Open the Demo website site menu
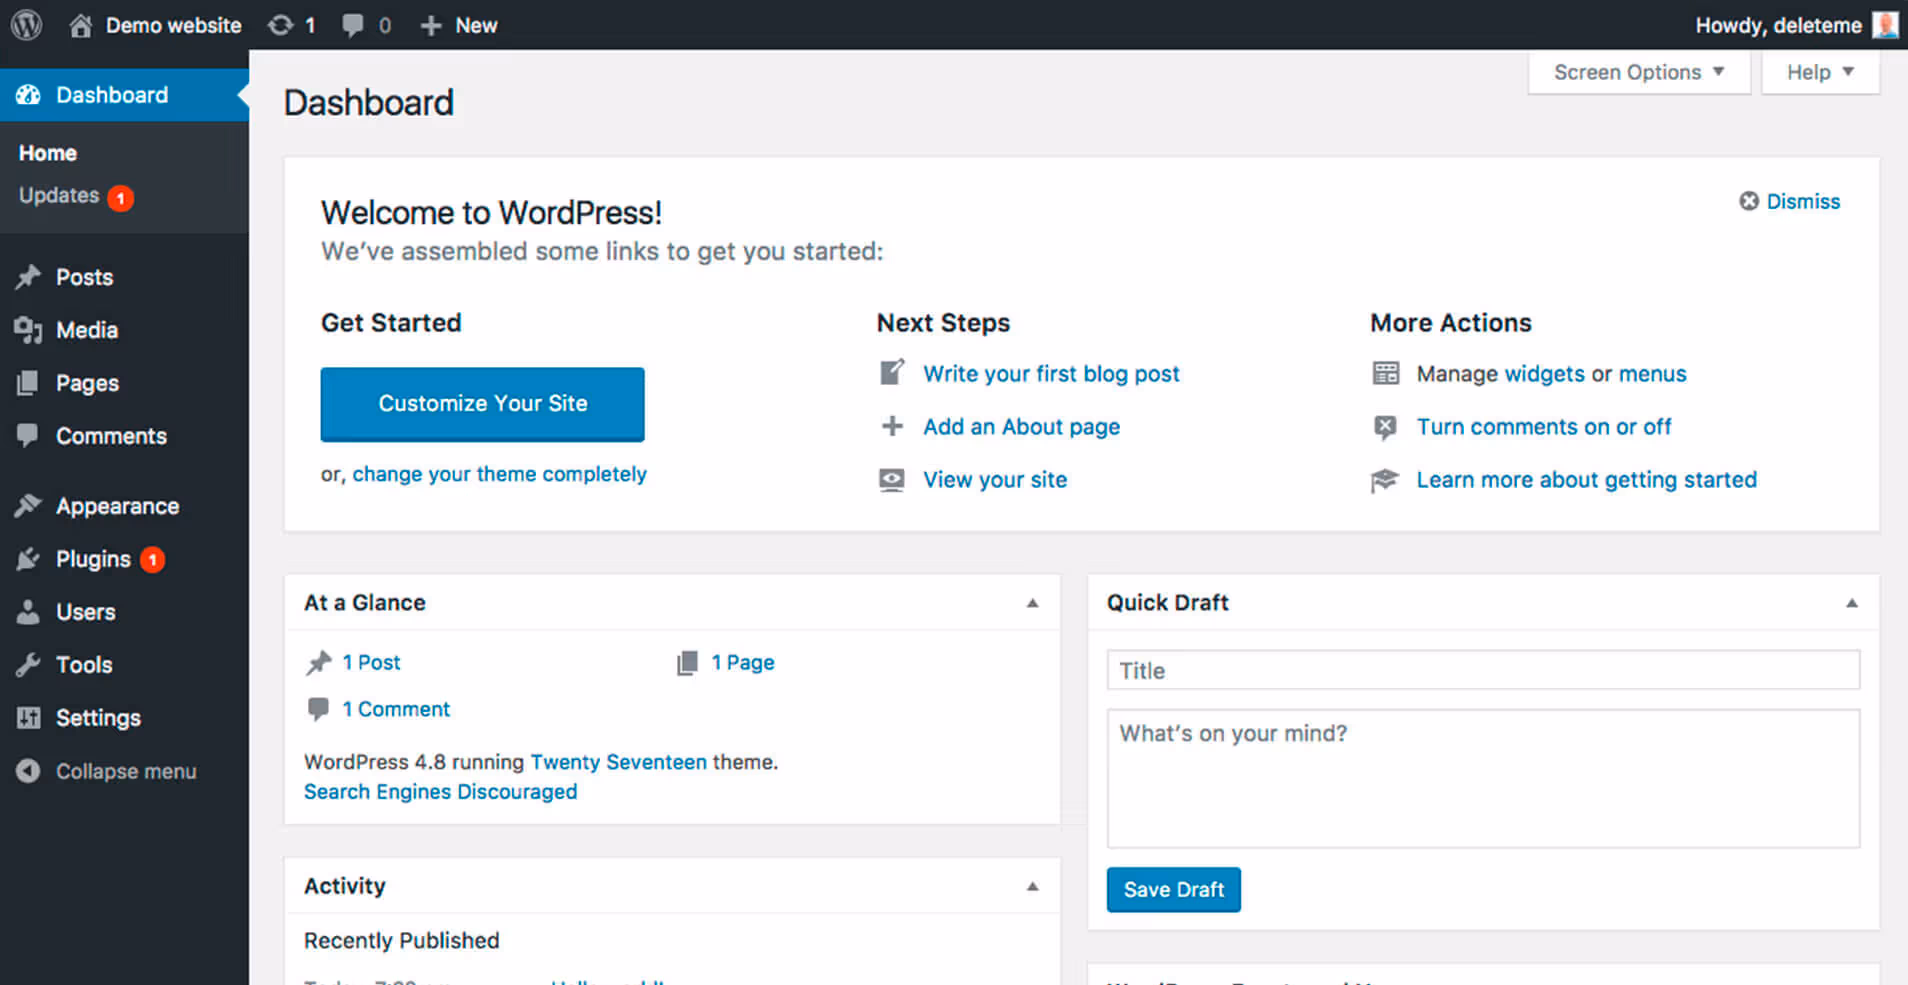This screenshot has width=1908, height=985. coord(156,25)
